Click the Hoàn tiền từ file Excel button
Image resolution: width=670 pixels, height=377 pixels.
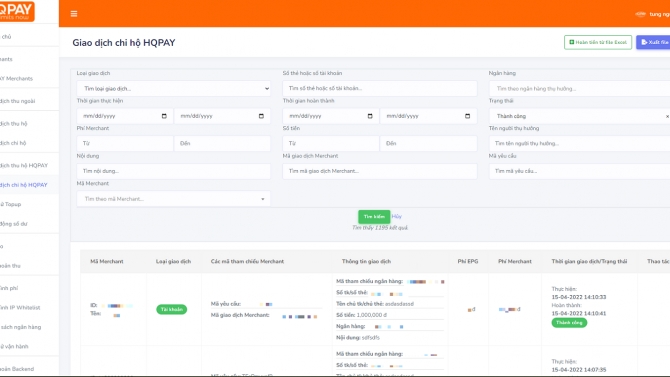click(598, 42)
